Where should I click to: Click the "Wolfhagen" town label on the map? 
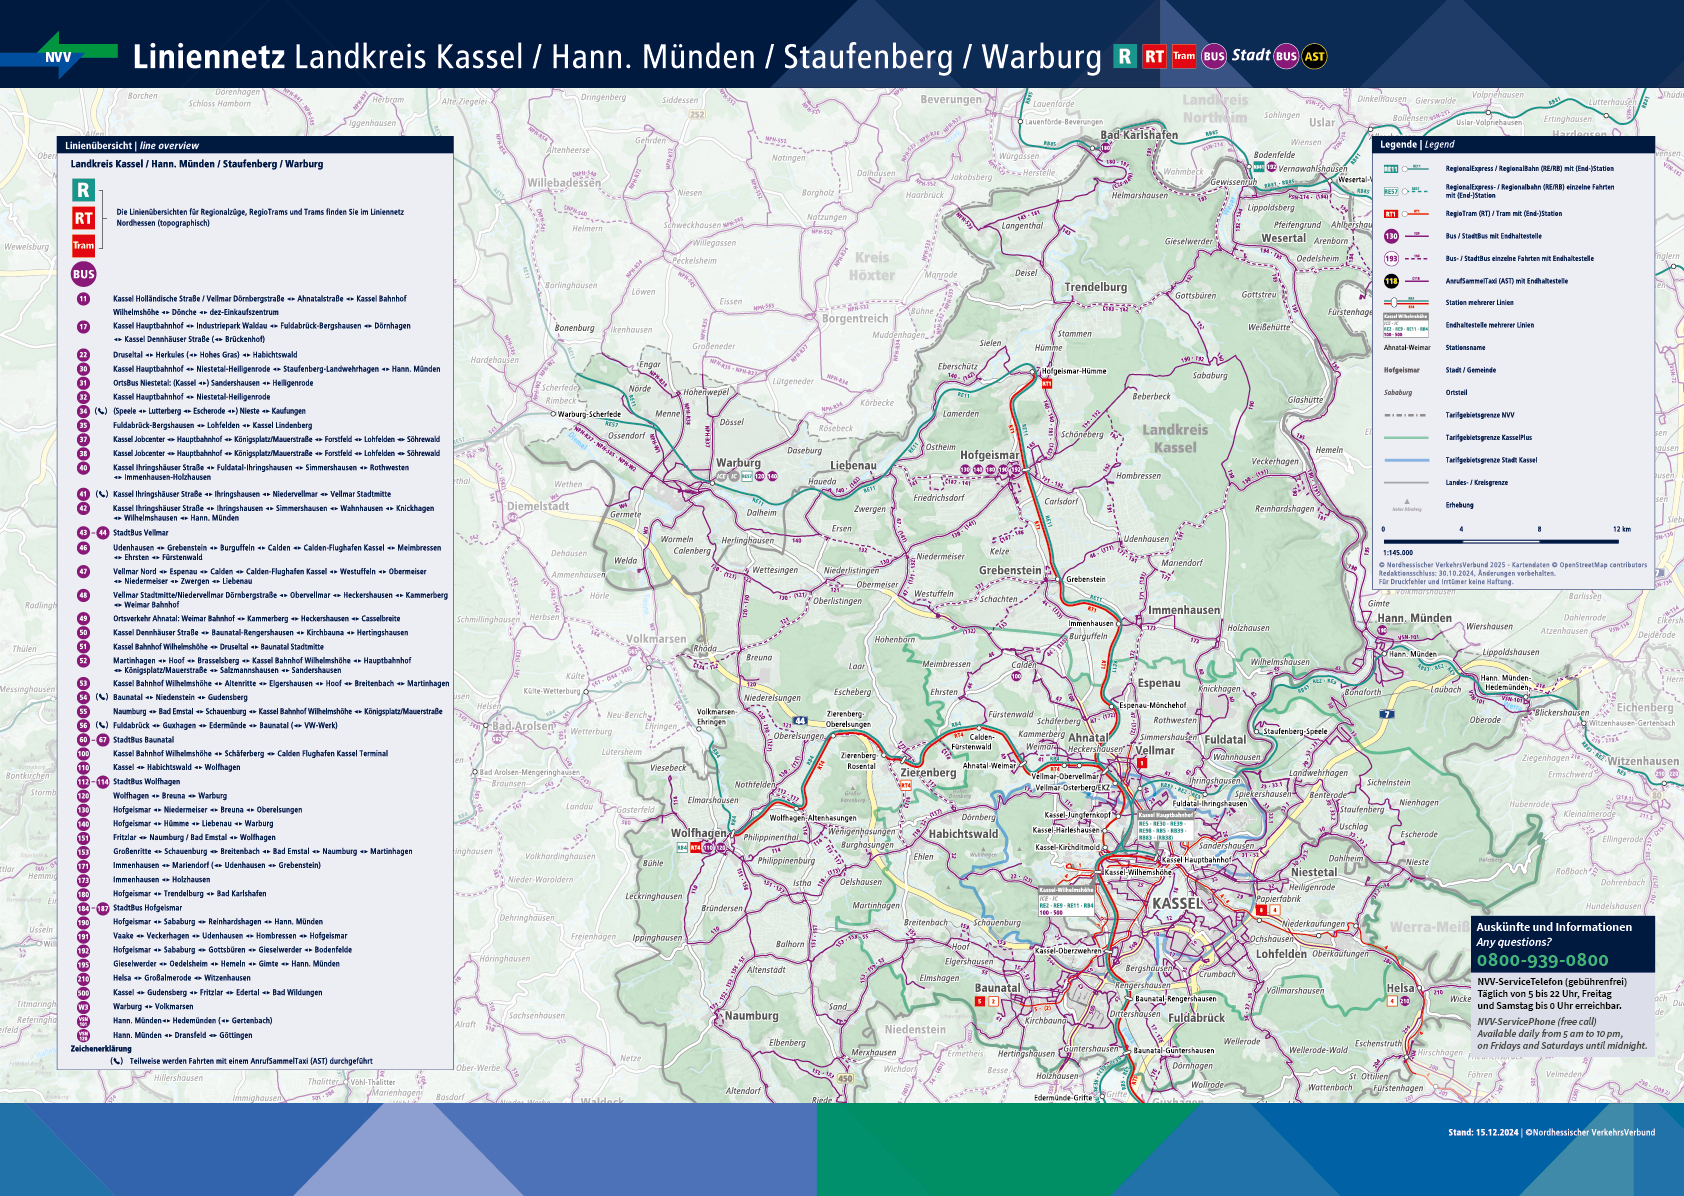point(699,833)
